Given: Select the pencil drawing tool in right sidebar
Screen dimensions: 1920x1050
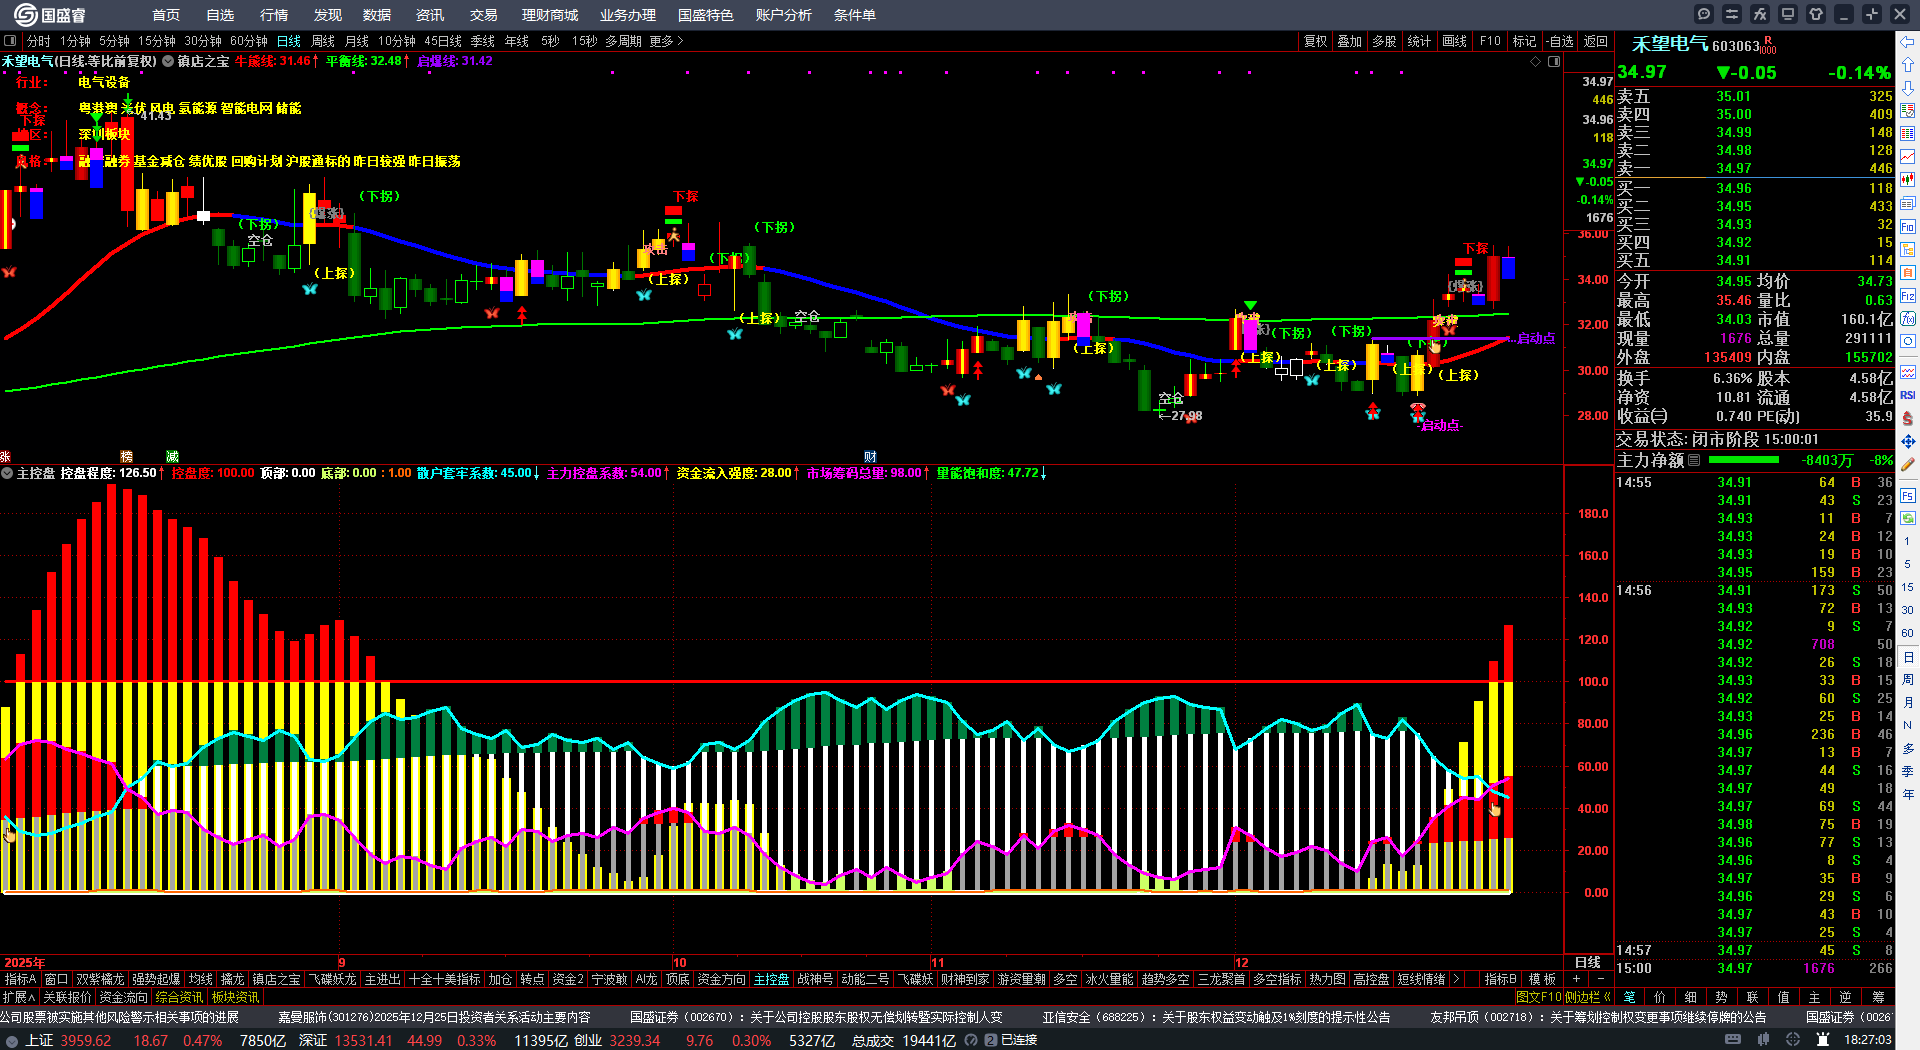Looking at the screenshot, I should point(1908,464).
